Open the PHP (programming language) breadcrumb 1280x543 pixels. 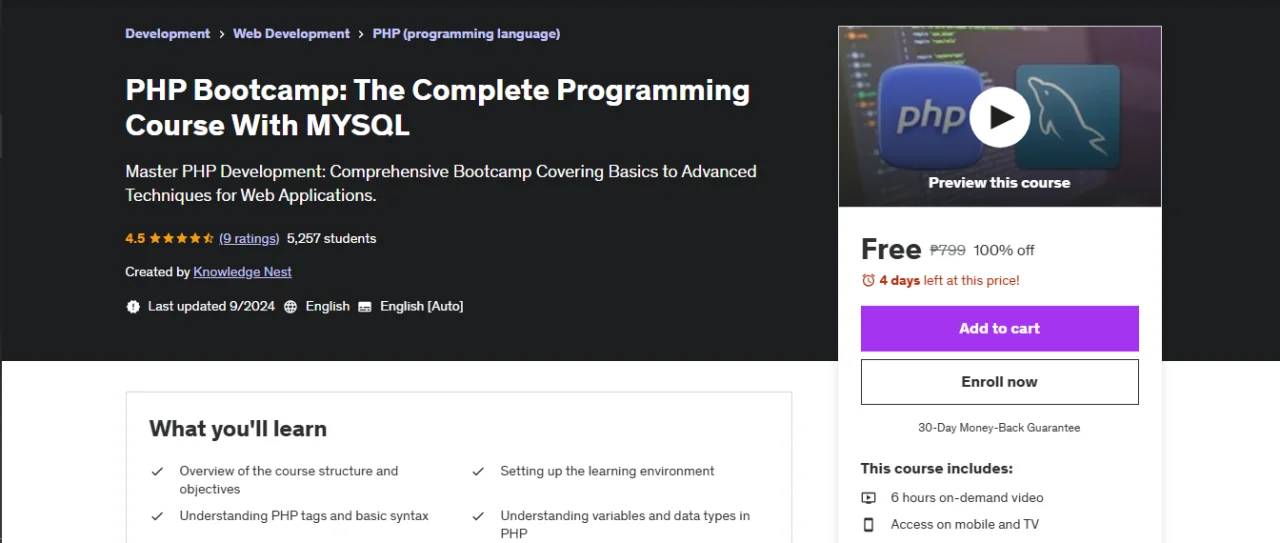coord(466,34)
